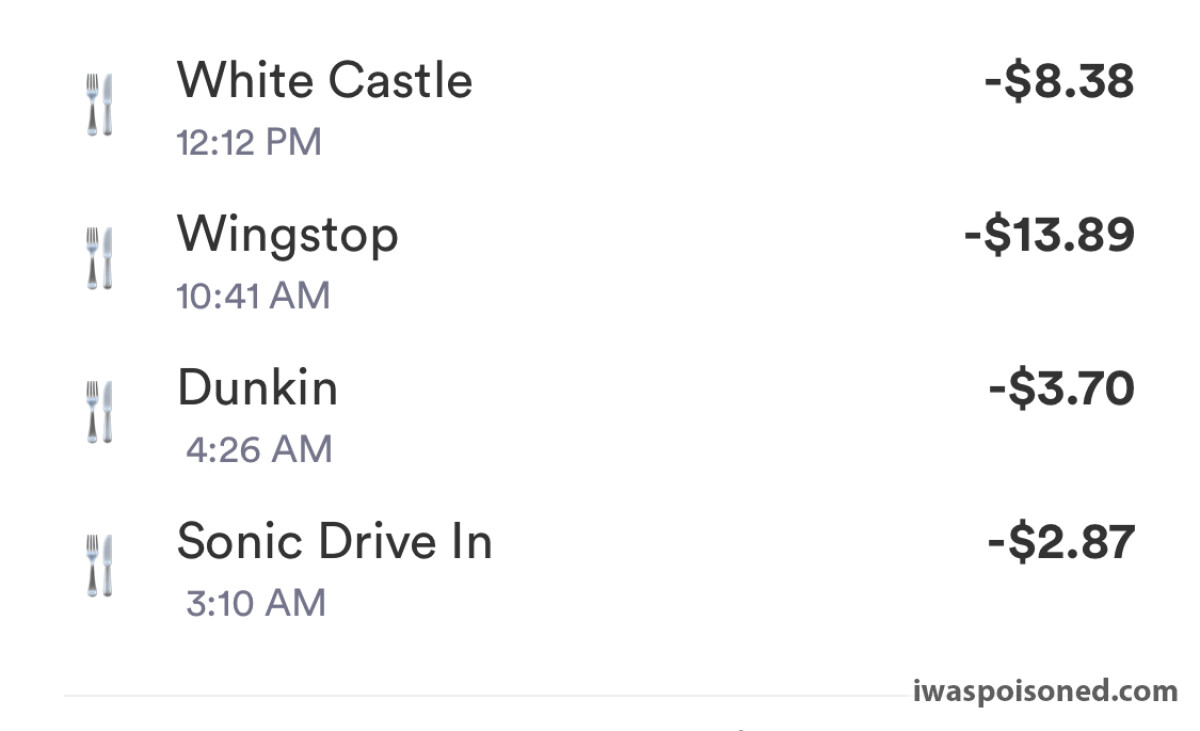Select the Dunkin merchant name
Viewport: 1200px width, 731px height.
(258, 387)
